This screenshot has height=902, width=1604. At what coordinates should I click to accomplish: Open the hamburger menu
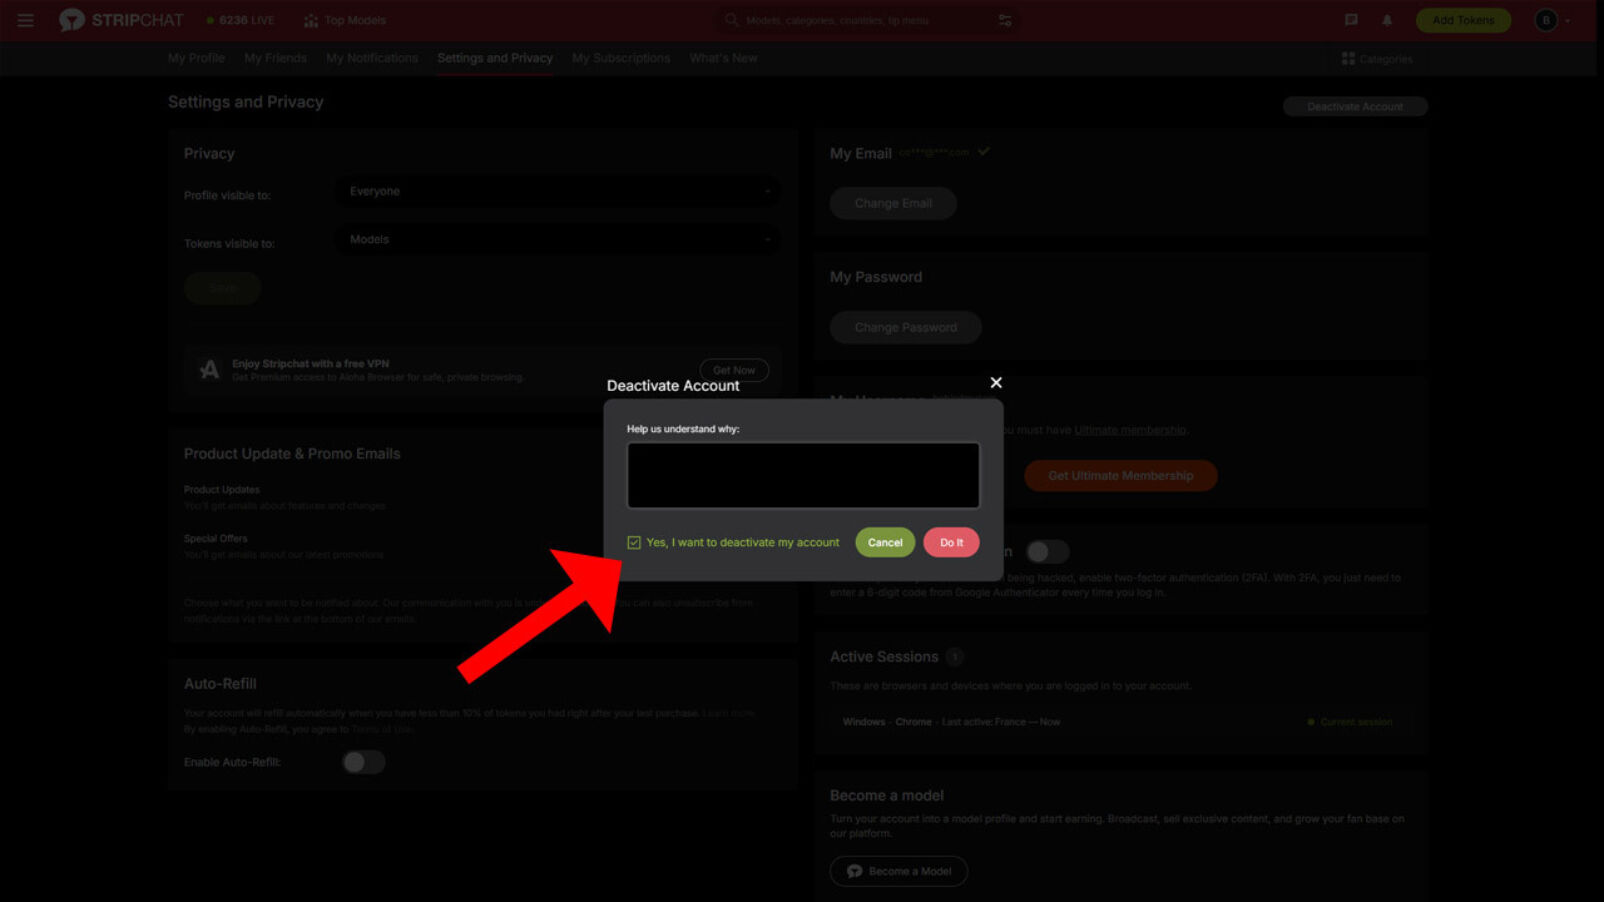[x=25, y=20]
